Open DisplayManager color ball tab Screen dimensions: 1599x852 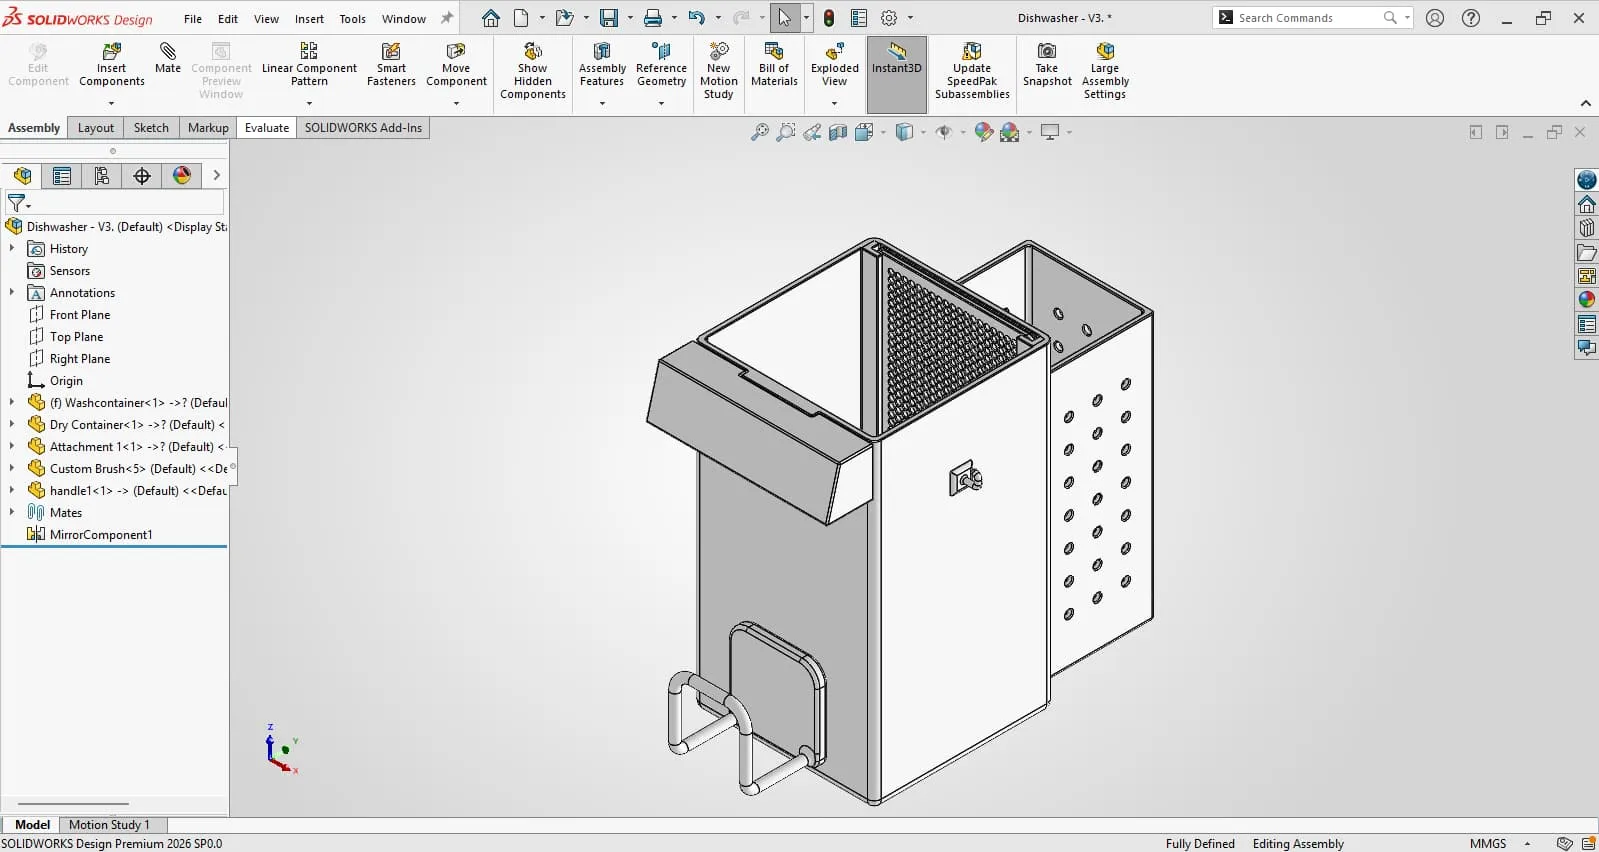click(182, 176)
